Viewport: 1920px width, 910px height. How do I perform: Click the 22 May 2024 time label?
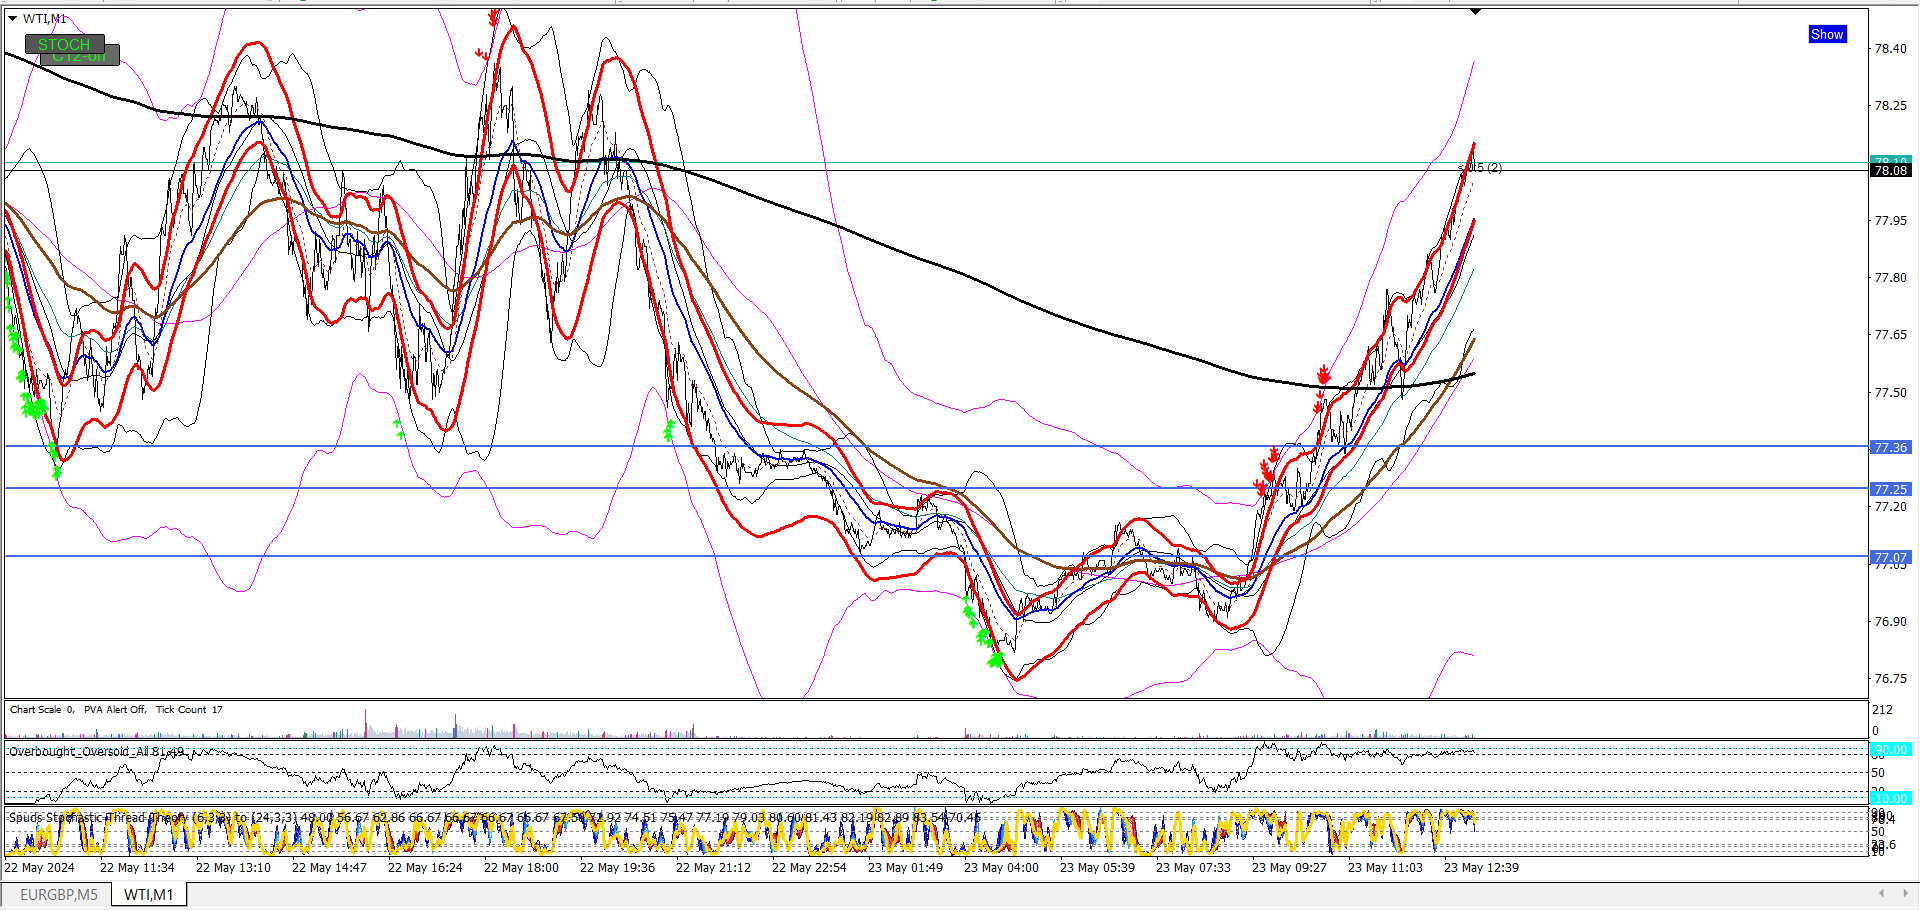tap(39, 867)
